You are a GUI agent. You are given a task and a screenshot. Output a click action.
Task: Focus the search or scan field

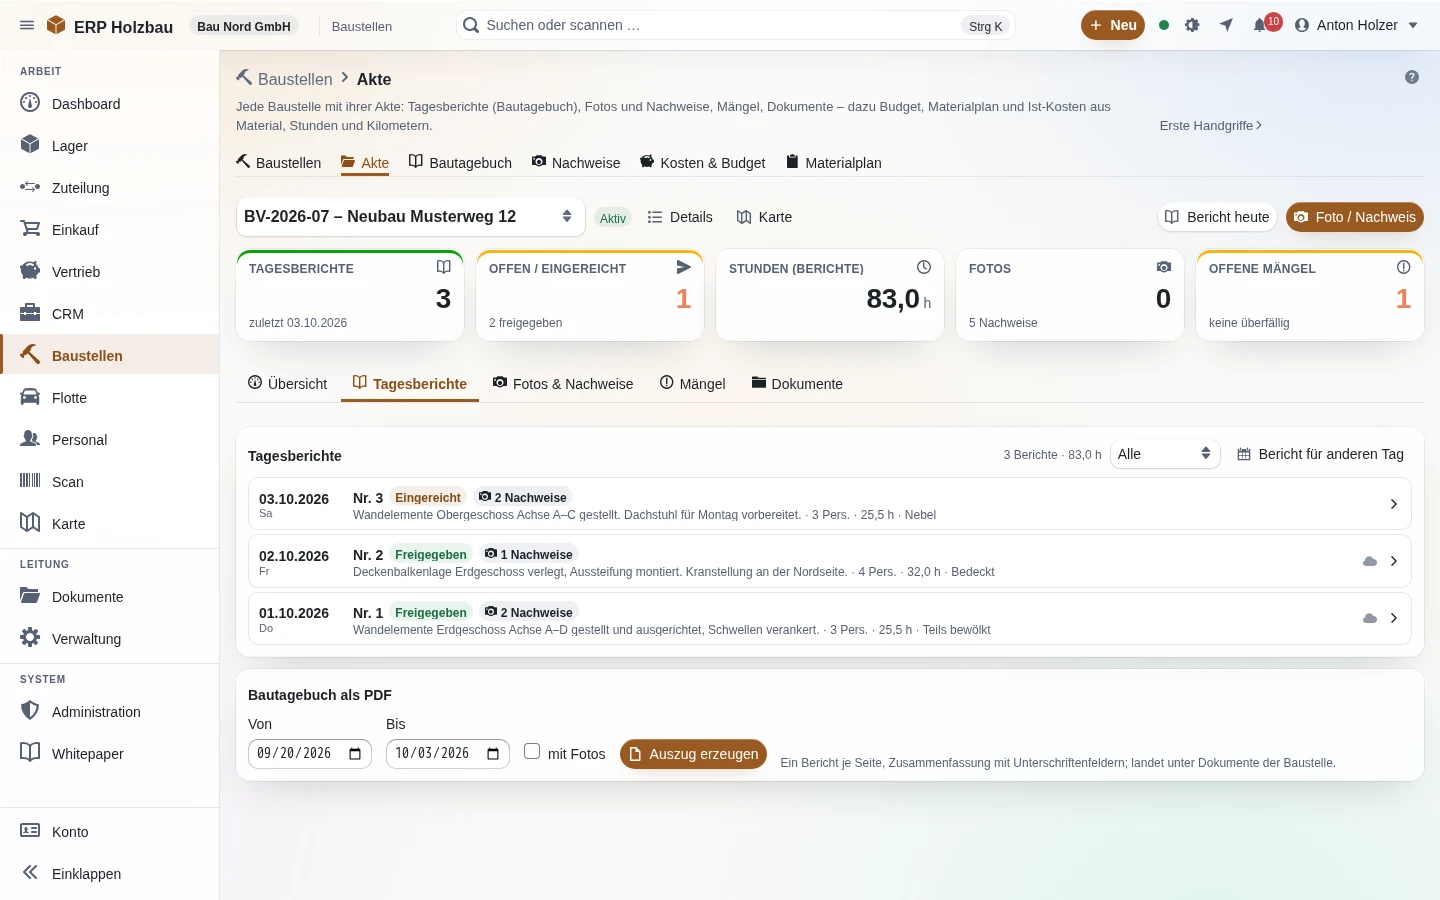(x=735, y=25)
